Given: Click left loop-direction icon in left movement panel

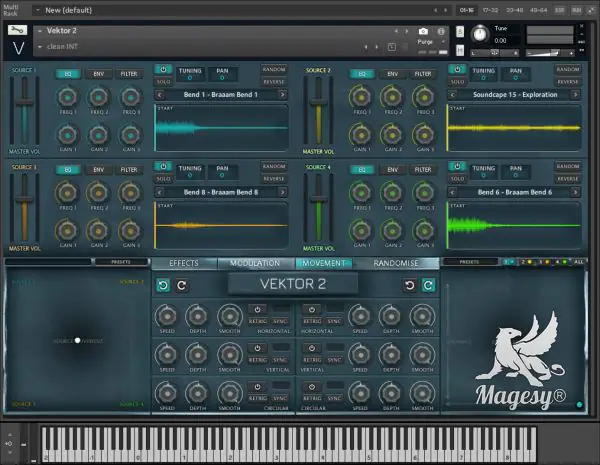Looking at the screenshot, I should pos(163,285).
